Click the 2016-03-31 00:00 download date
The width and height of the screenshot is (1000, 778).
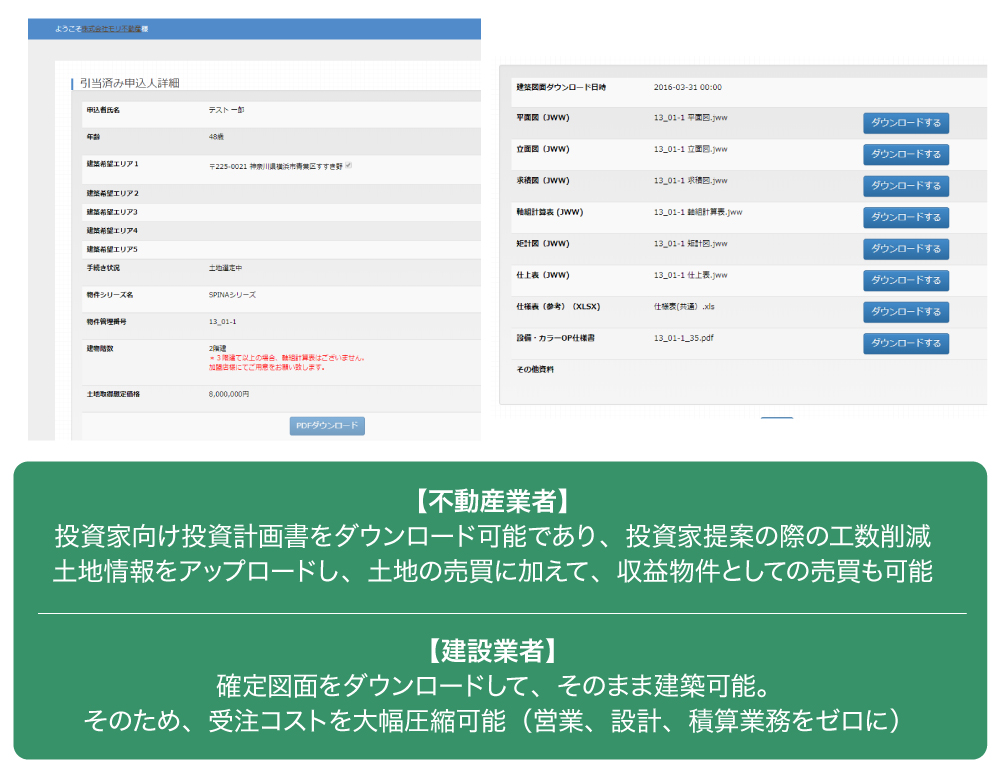click(x=688, y=87)
